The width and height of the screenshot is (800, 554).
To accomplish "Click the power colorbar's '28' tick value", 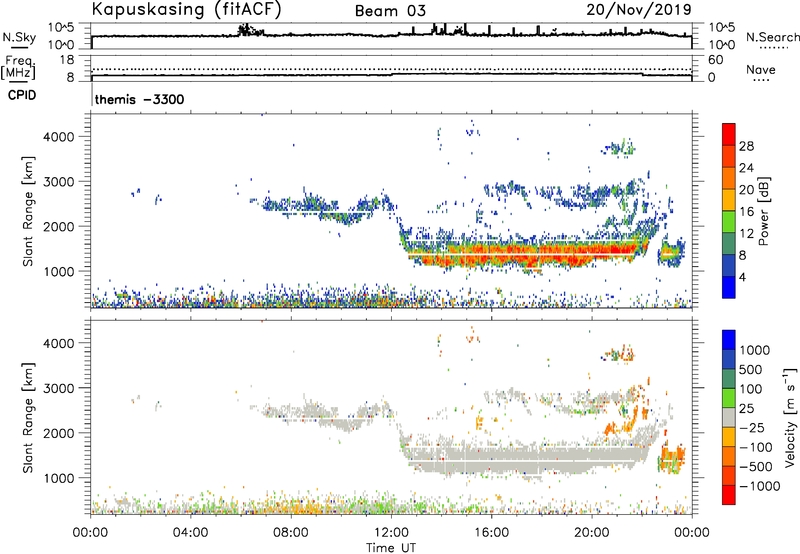I will (746, 146).
